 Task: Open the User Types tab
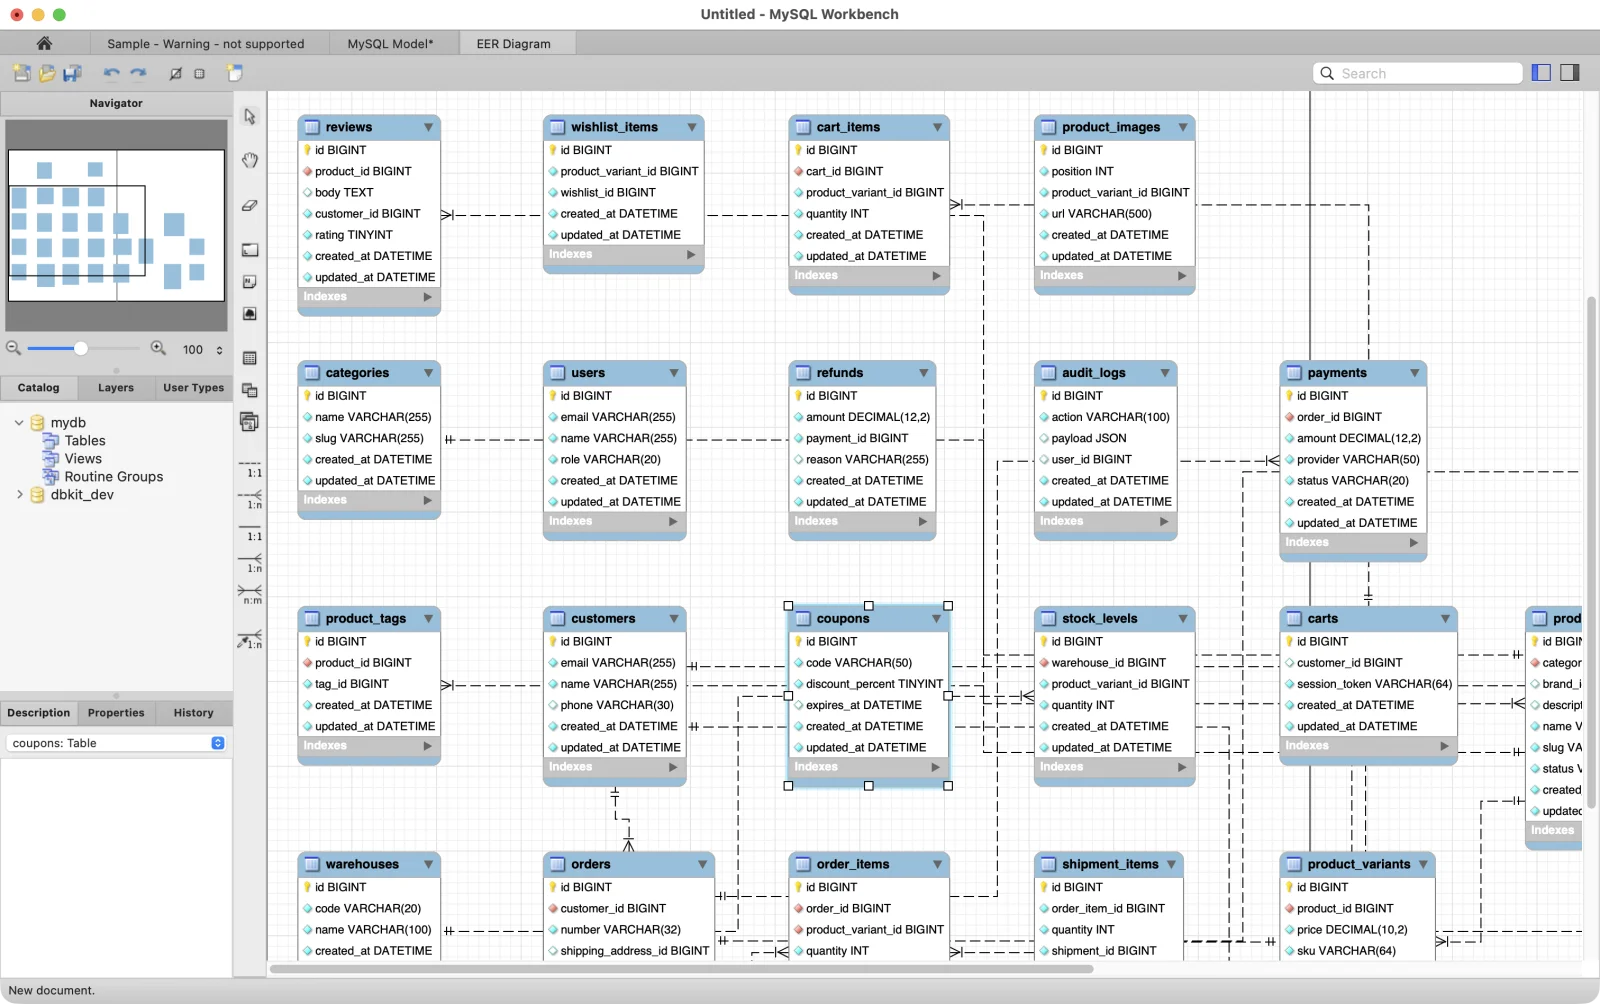(x=194, y=388)
